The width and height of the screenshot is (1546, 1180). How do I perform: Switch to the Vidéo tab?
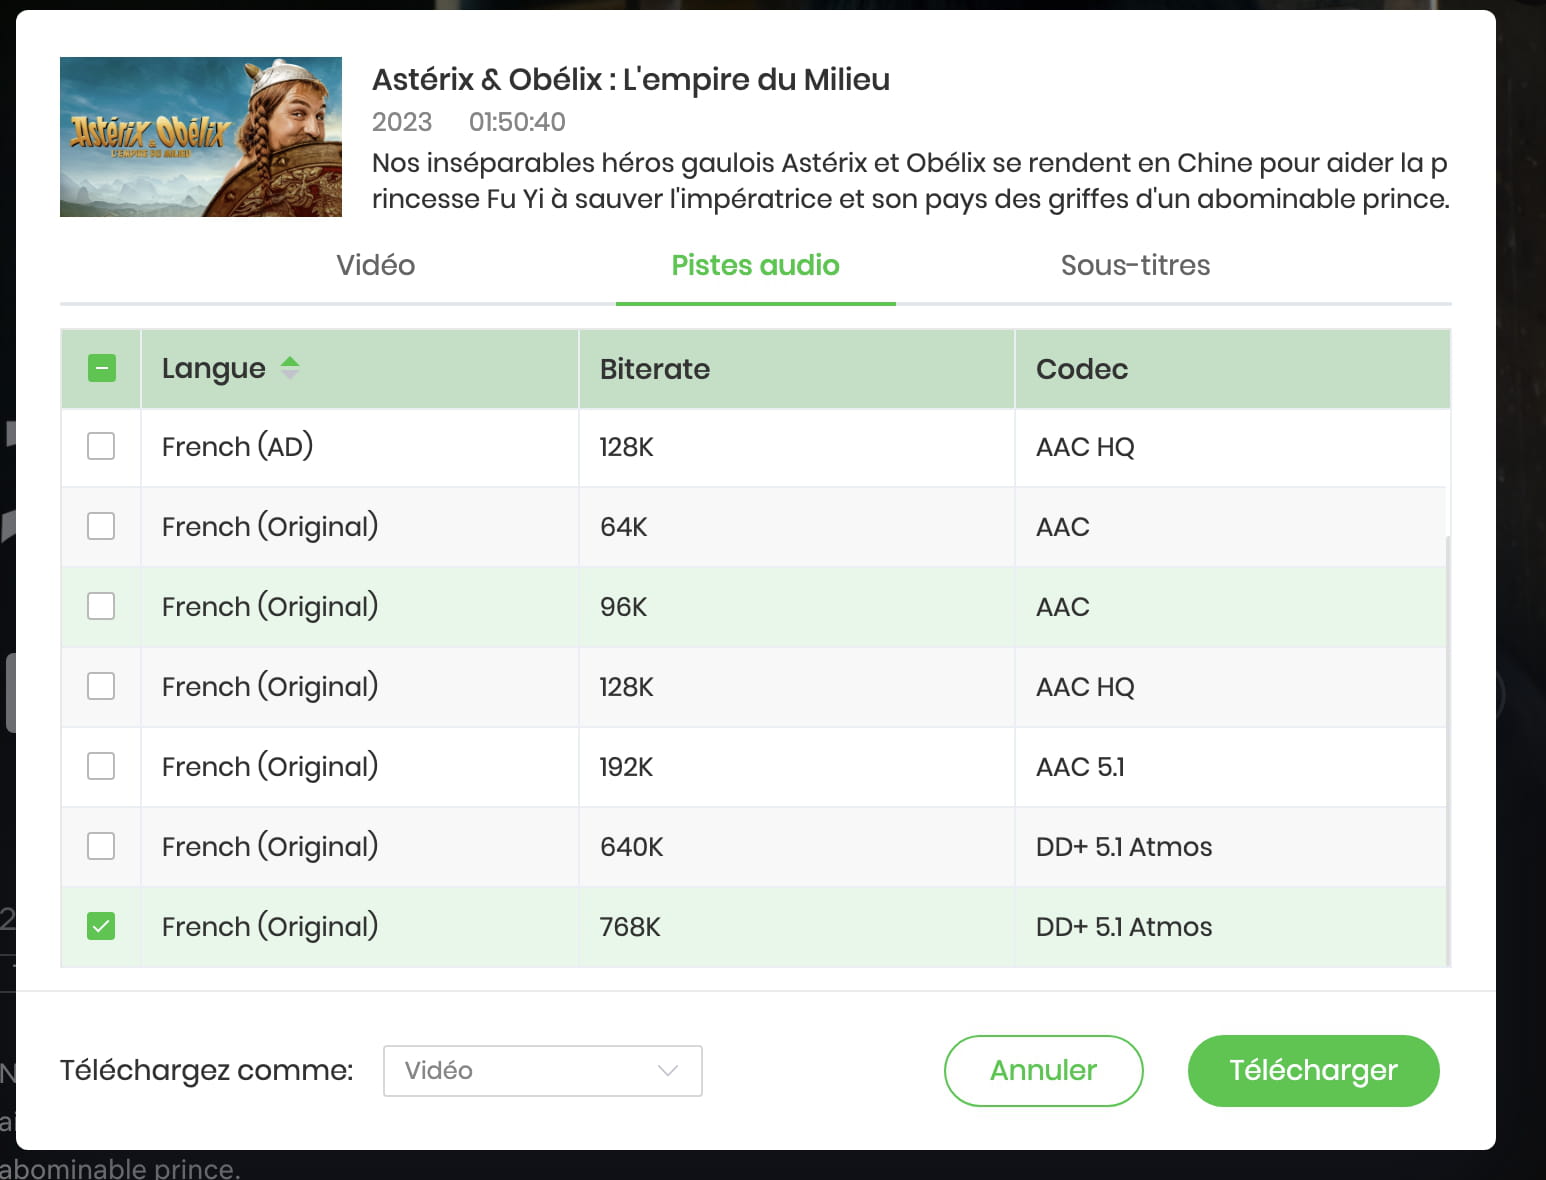tap(375, 265)
